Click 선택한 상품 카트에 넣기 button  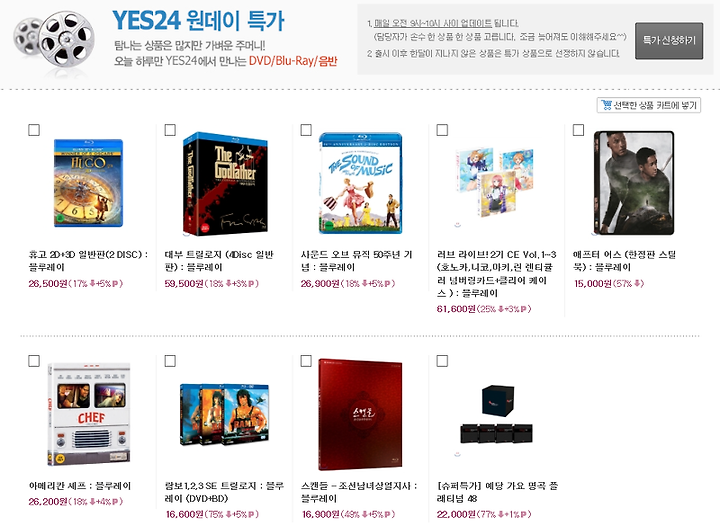point(649,105)
